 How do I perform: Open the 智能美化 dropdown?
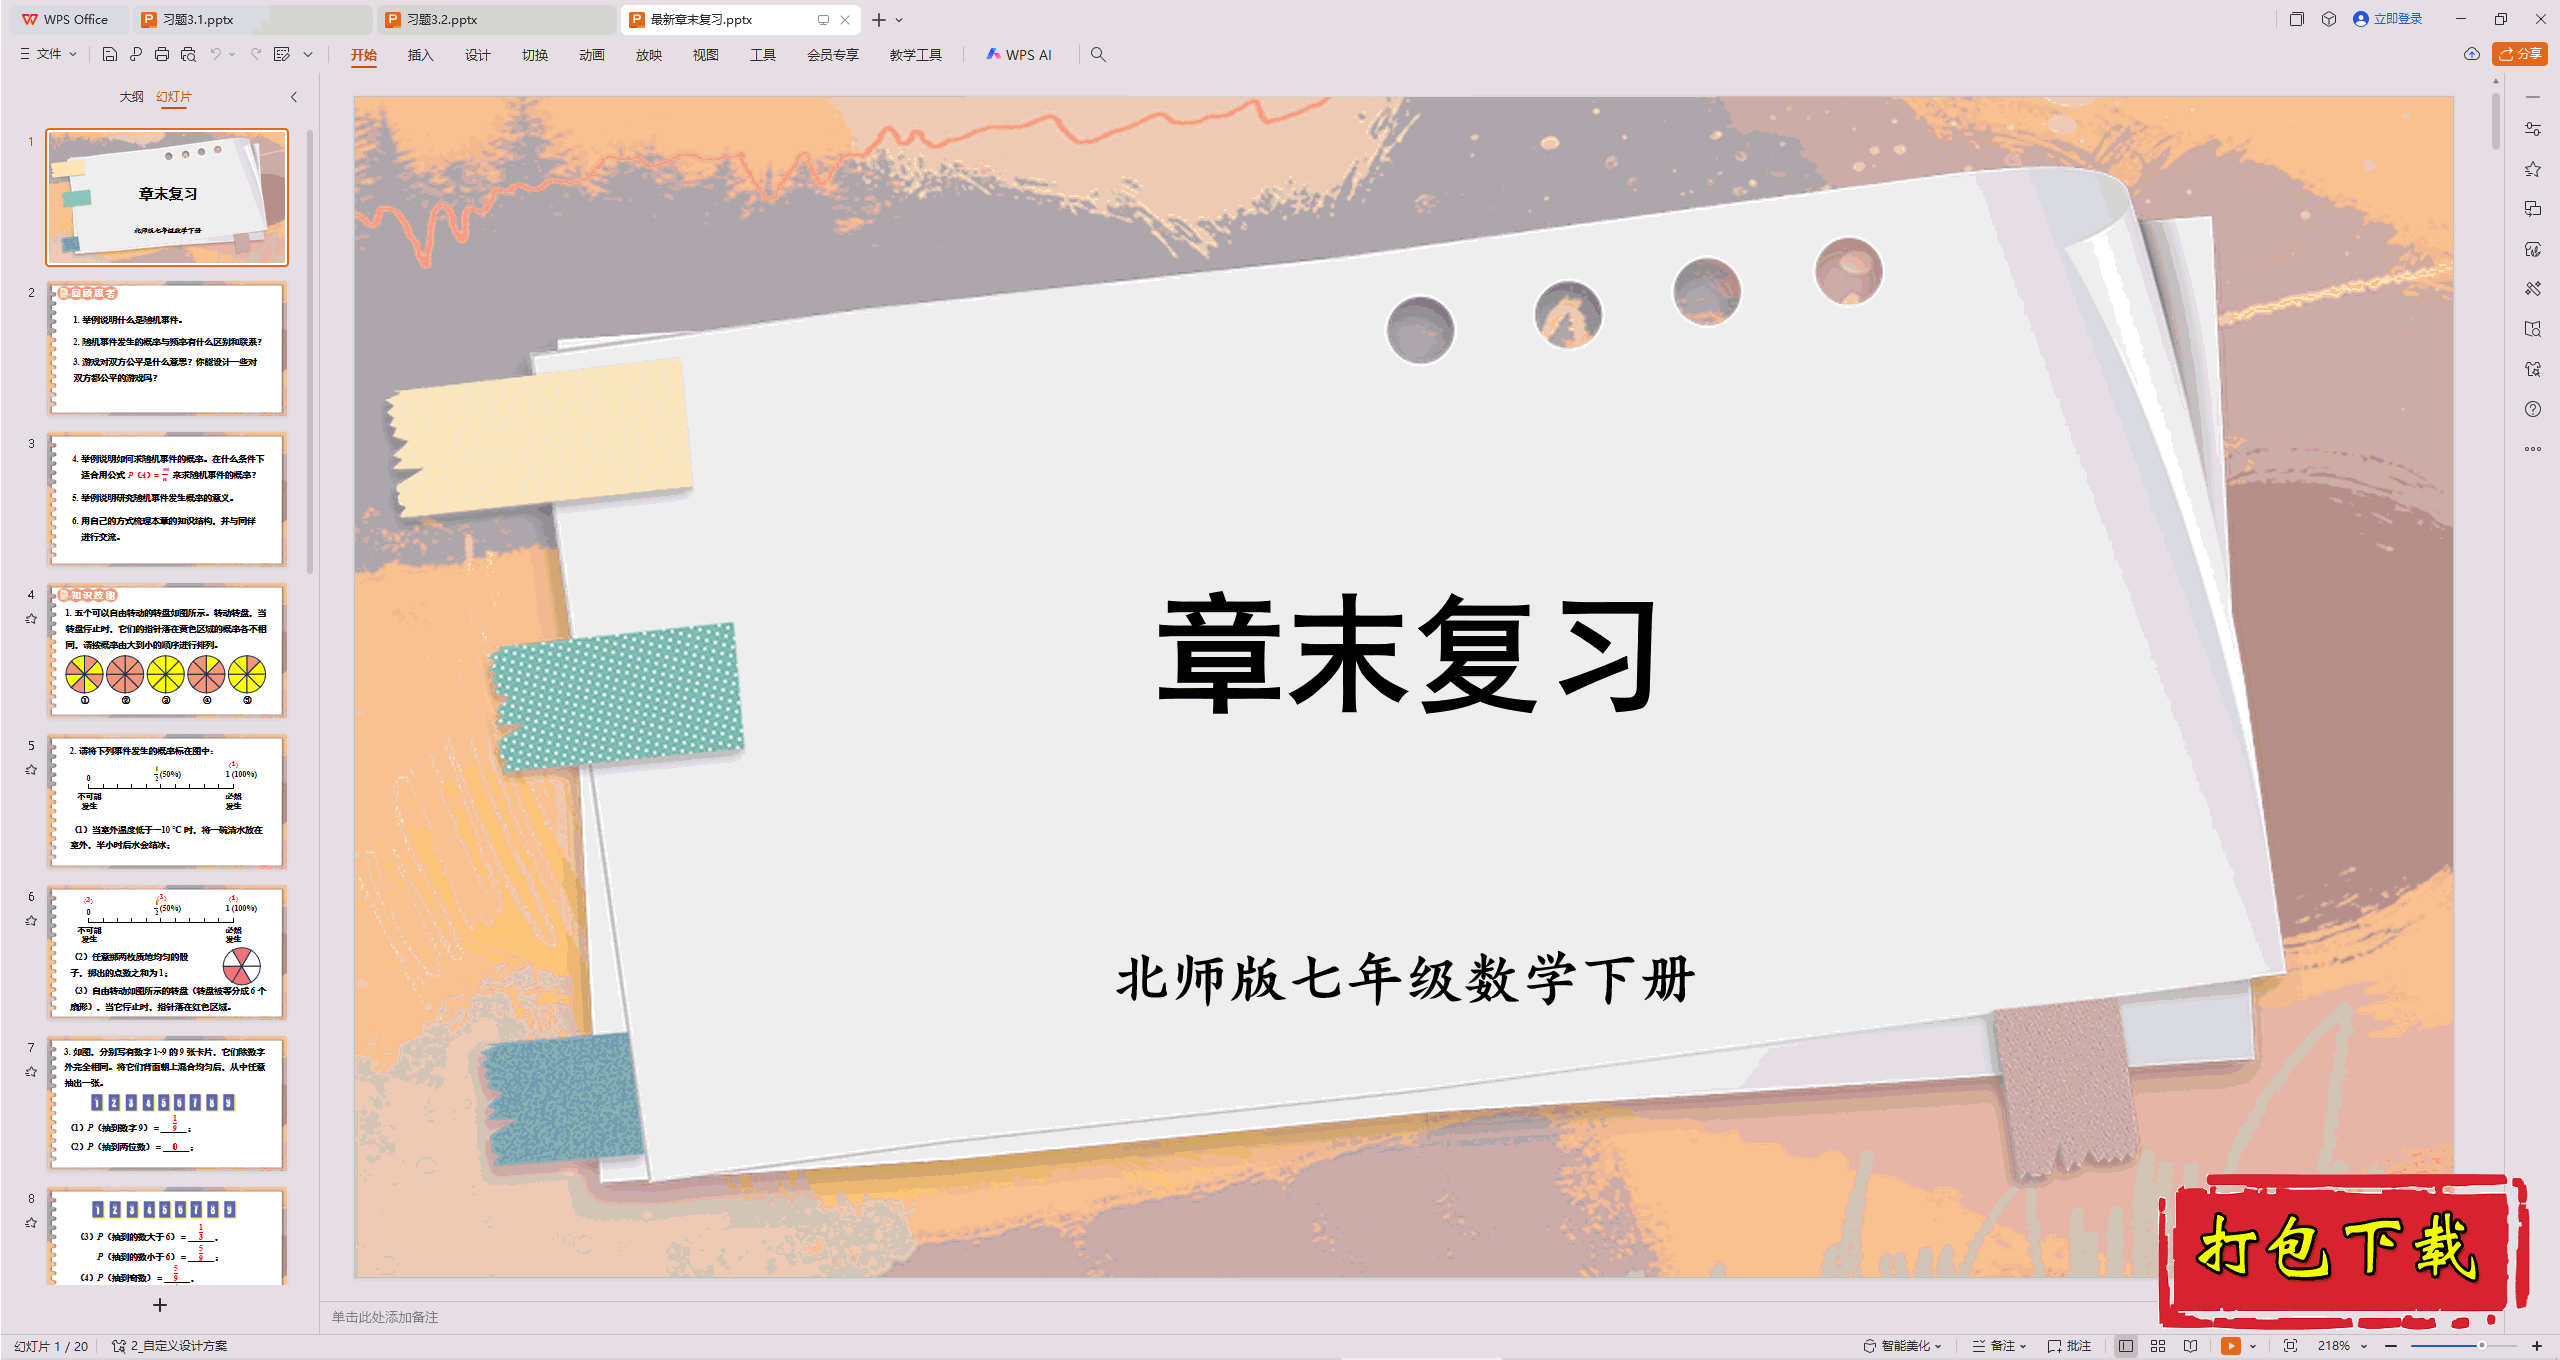tap(1902, 1346)
